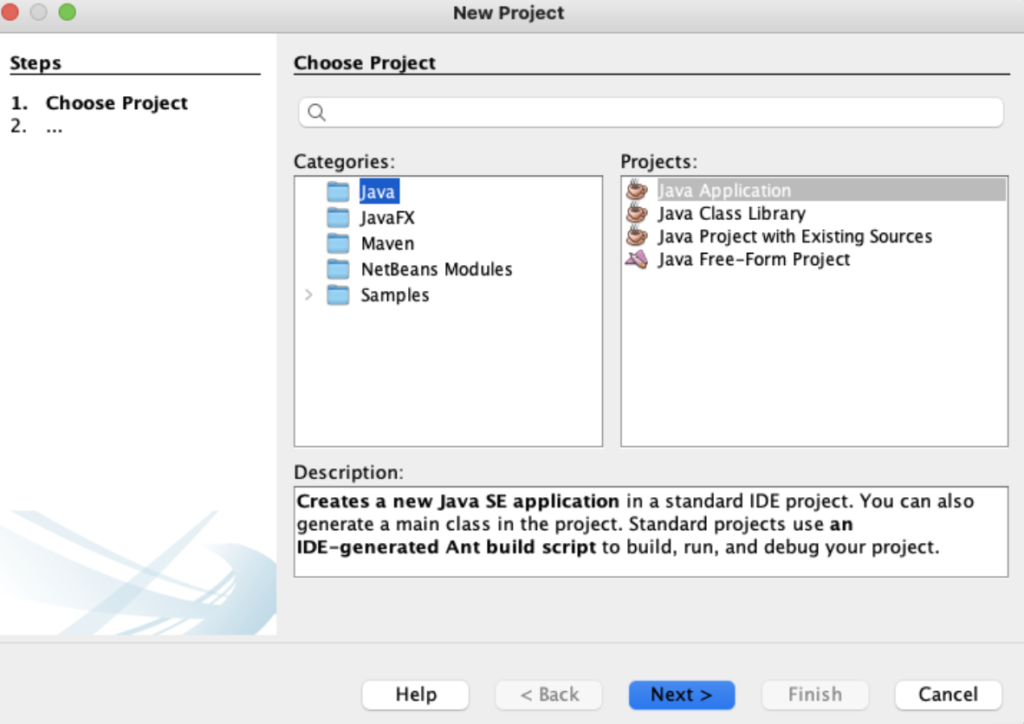The width and height of the screenshot is (1024, 724).
Task: Click the Choose Project step
Action: pos(116,103)
